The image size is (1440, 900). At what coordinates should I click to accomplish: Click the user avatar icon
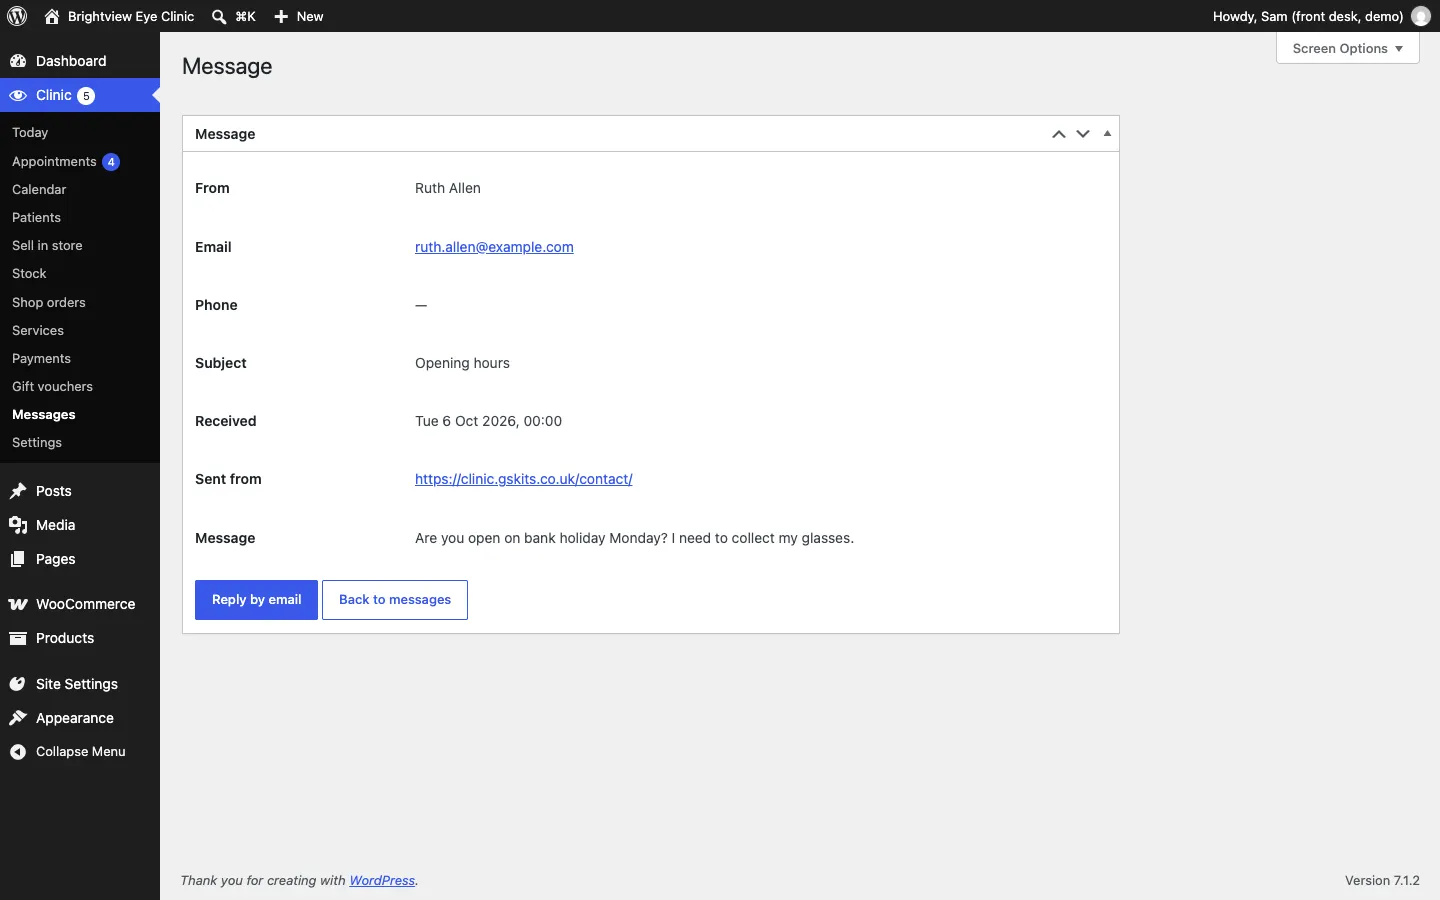(x=1421, y=16)
